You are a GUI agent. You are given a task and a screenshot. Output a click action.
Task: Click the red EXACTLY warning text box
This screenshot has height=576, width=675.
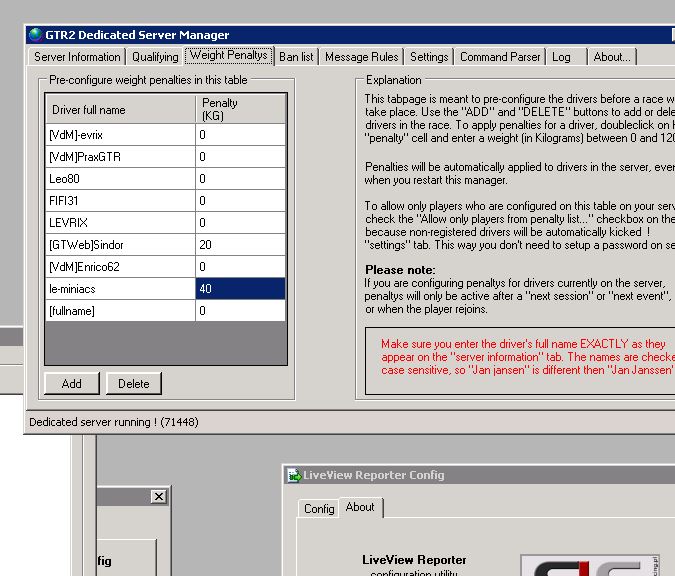tap(520, 361)
